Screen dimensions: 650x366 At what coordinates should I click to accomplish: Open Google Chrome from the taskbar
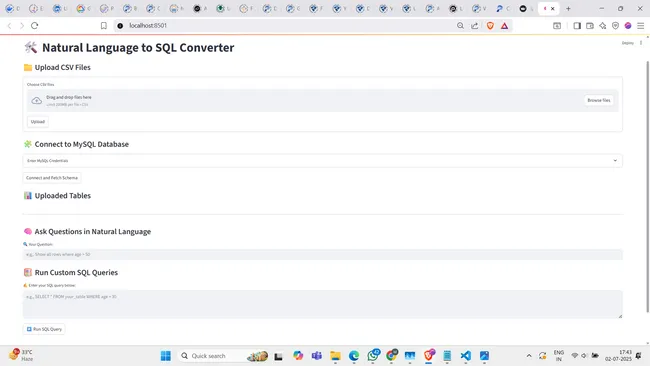pos(391,355)
